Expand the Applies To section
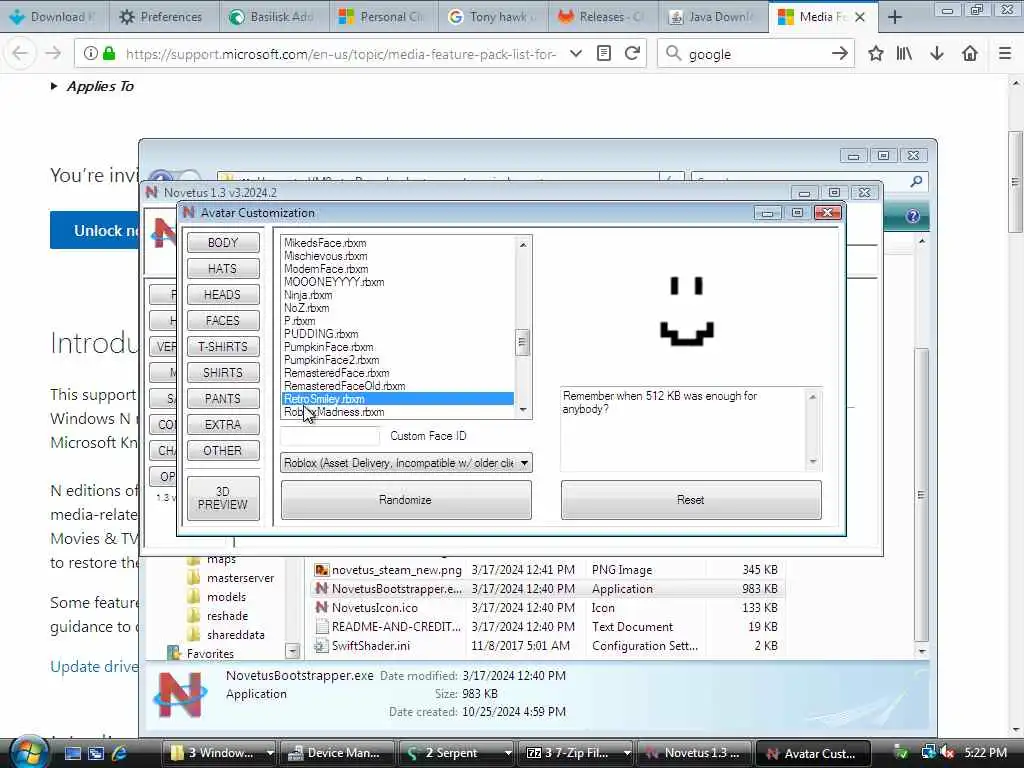 [x=92, y=86]
